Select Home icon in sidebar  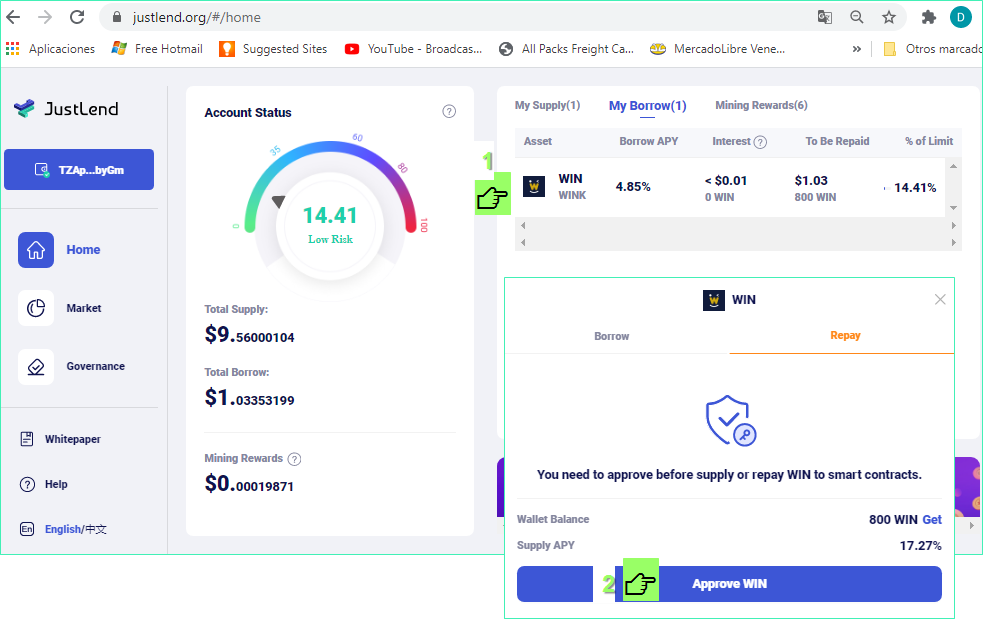[36, 250]
